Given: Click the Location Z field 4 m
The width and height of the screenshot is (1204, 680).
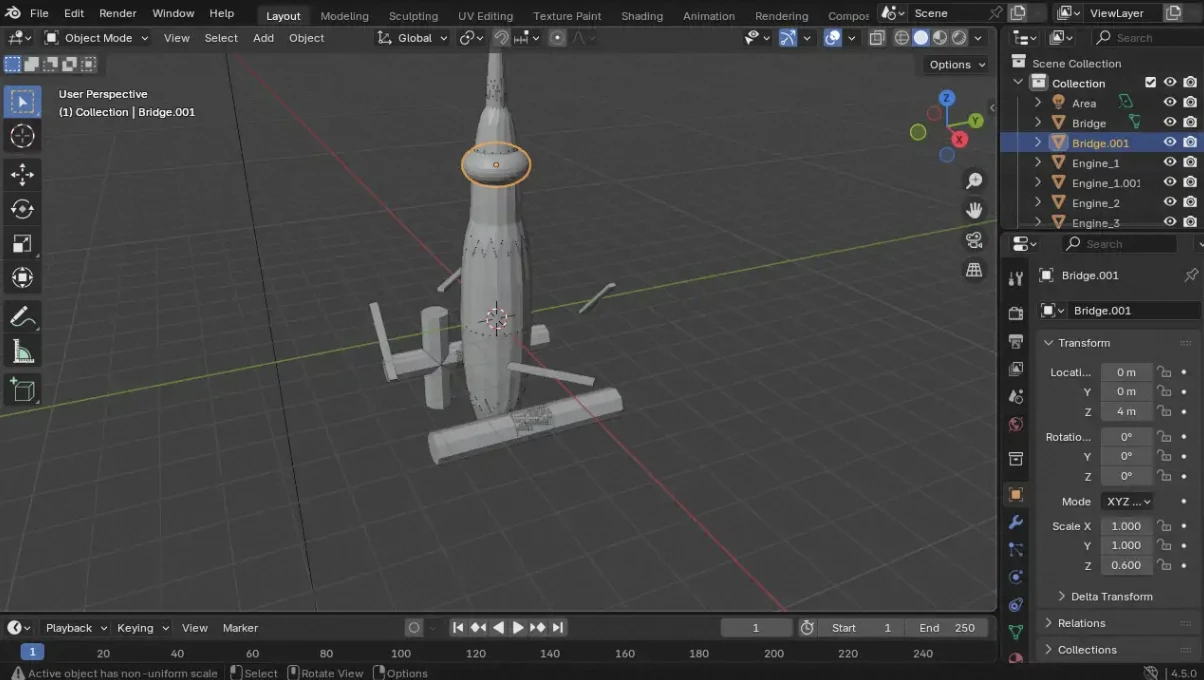Looking at the screenshot, I should click(1126, 411).
